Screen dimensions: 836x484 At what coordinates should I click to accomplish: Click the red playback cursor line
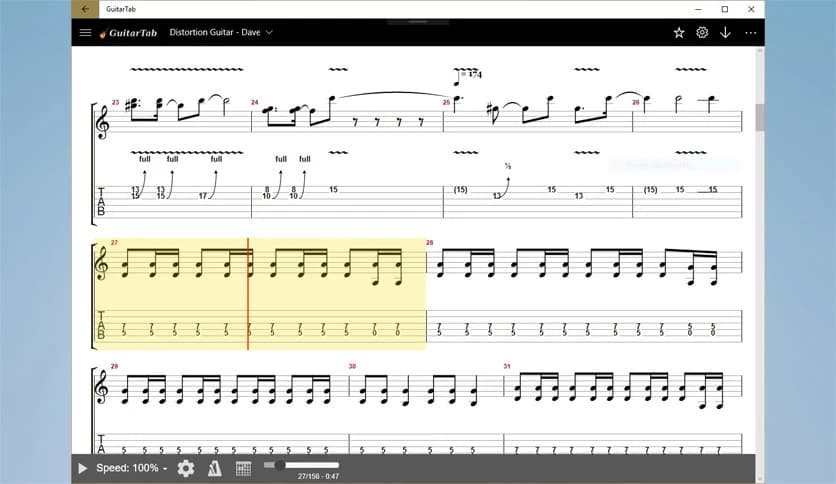tap(248, 294)
